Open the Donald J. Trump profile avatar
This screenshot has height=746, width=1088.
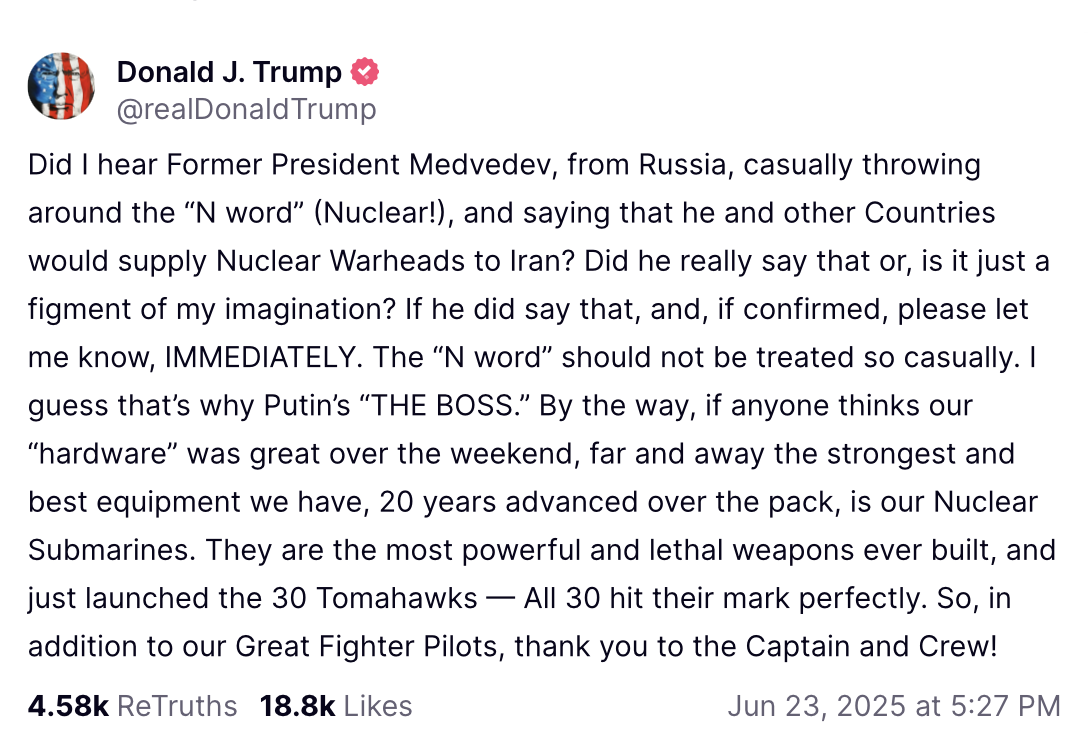61,86
